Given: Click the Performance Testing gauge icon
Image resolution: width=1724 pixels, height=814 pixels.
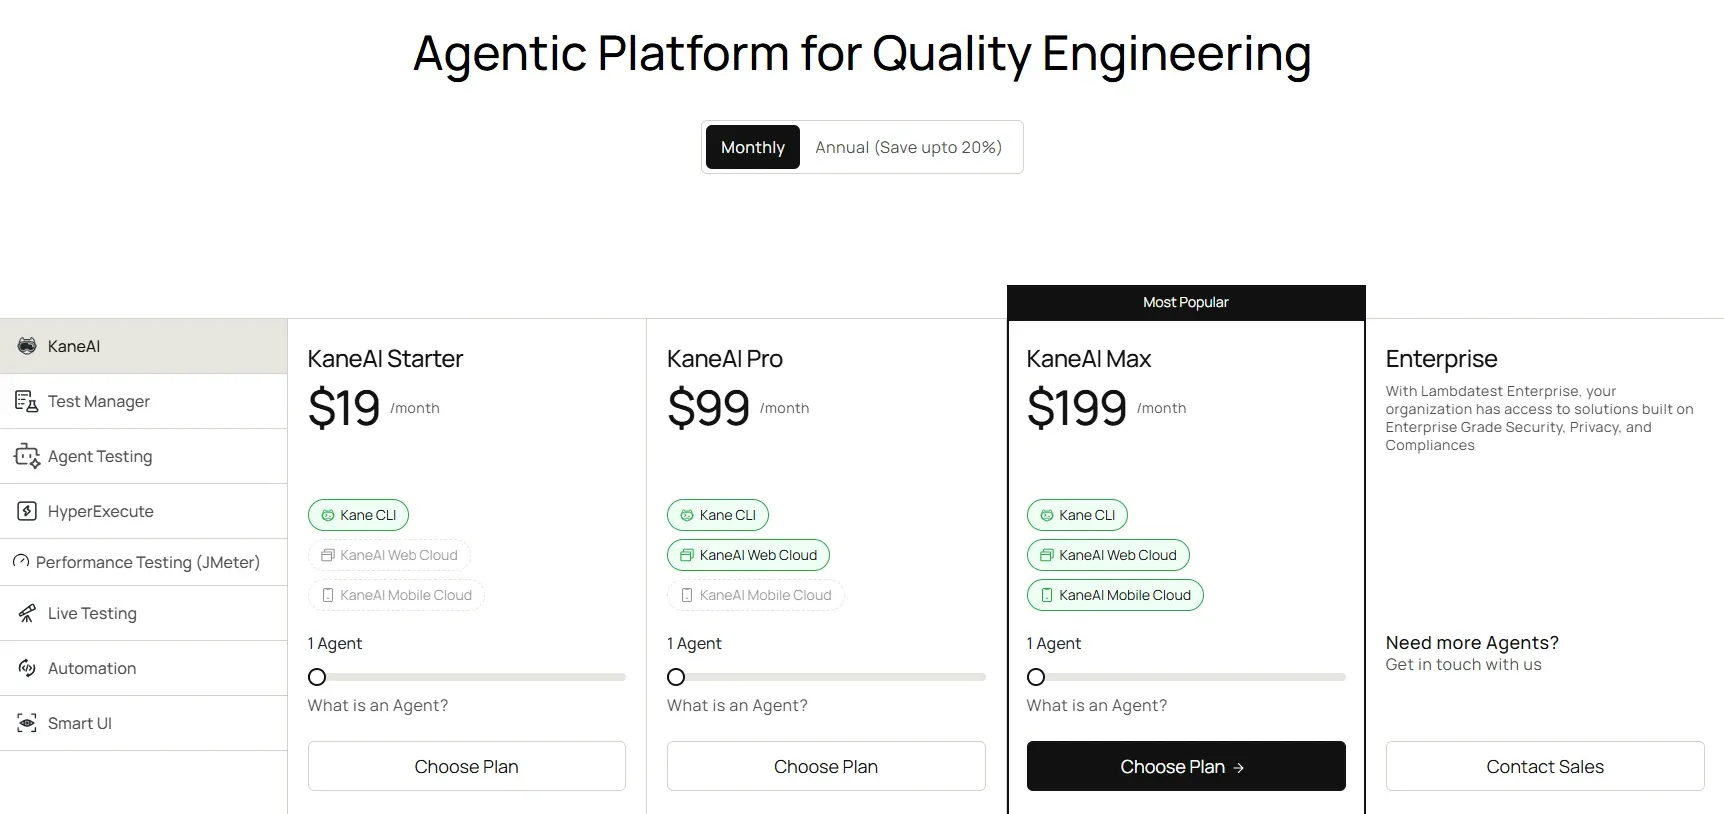Looking at the screenshot, I should coord(21,562).
